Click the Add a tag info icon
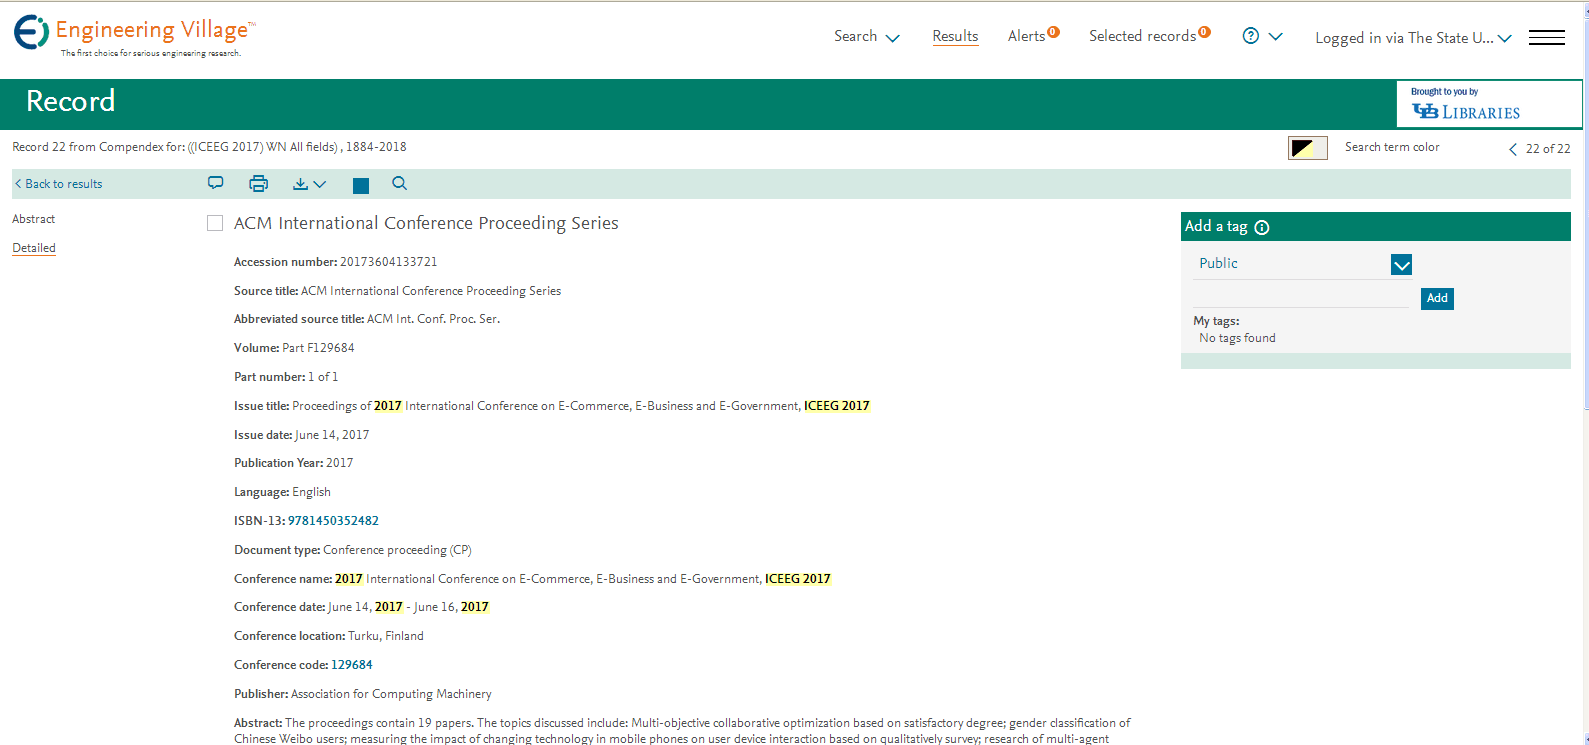 (x=1262, y=227)
